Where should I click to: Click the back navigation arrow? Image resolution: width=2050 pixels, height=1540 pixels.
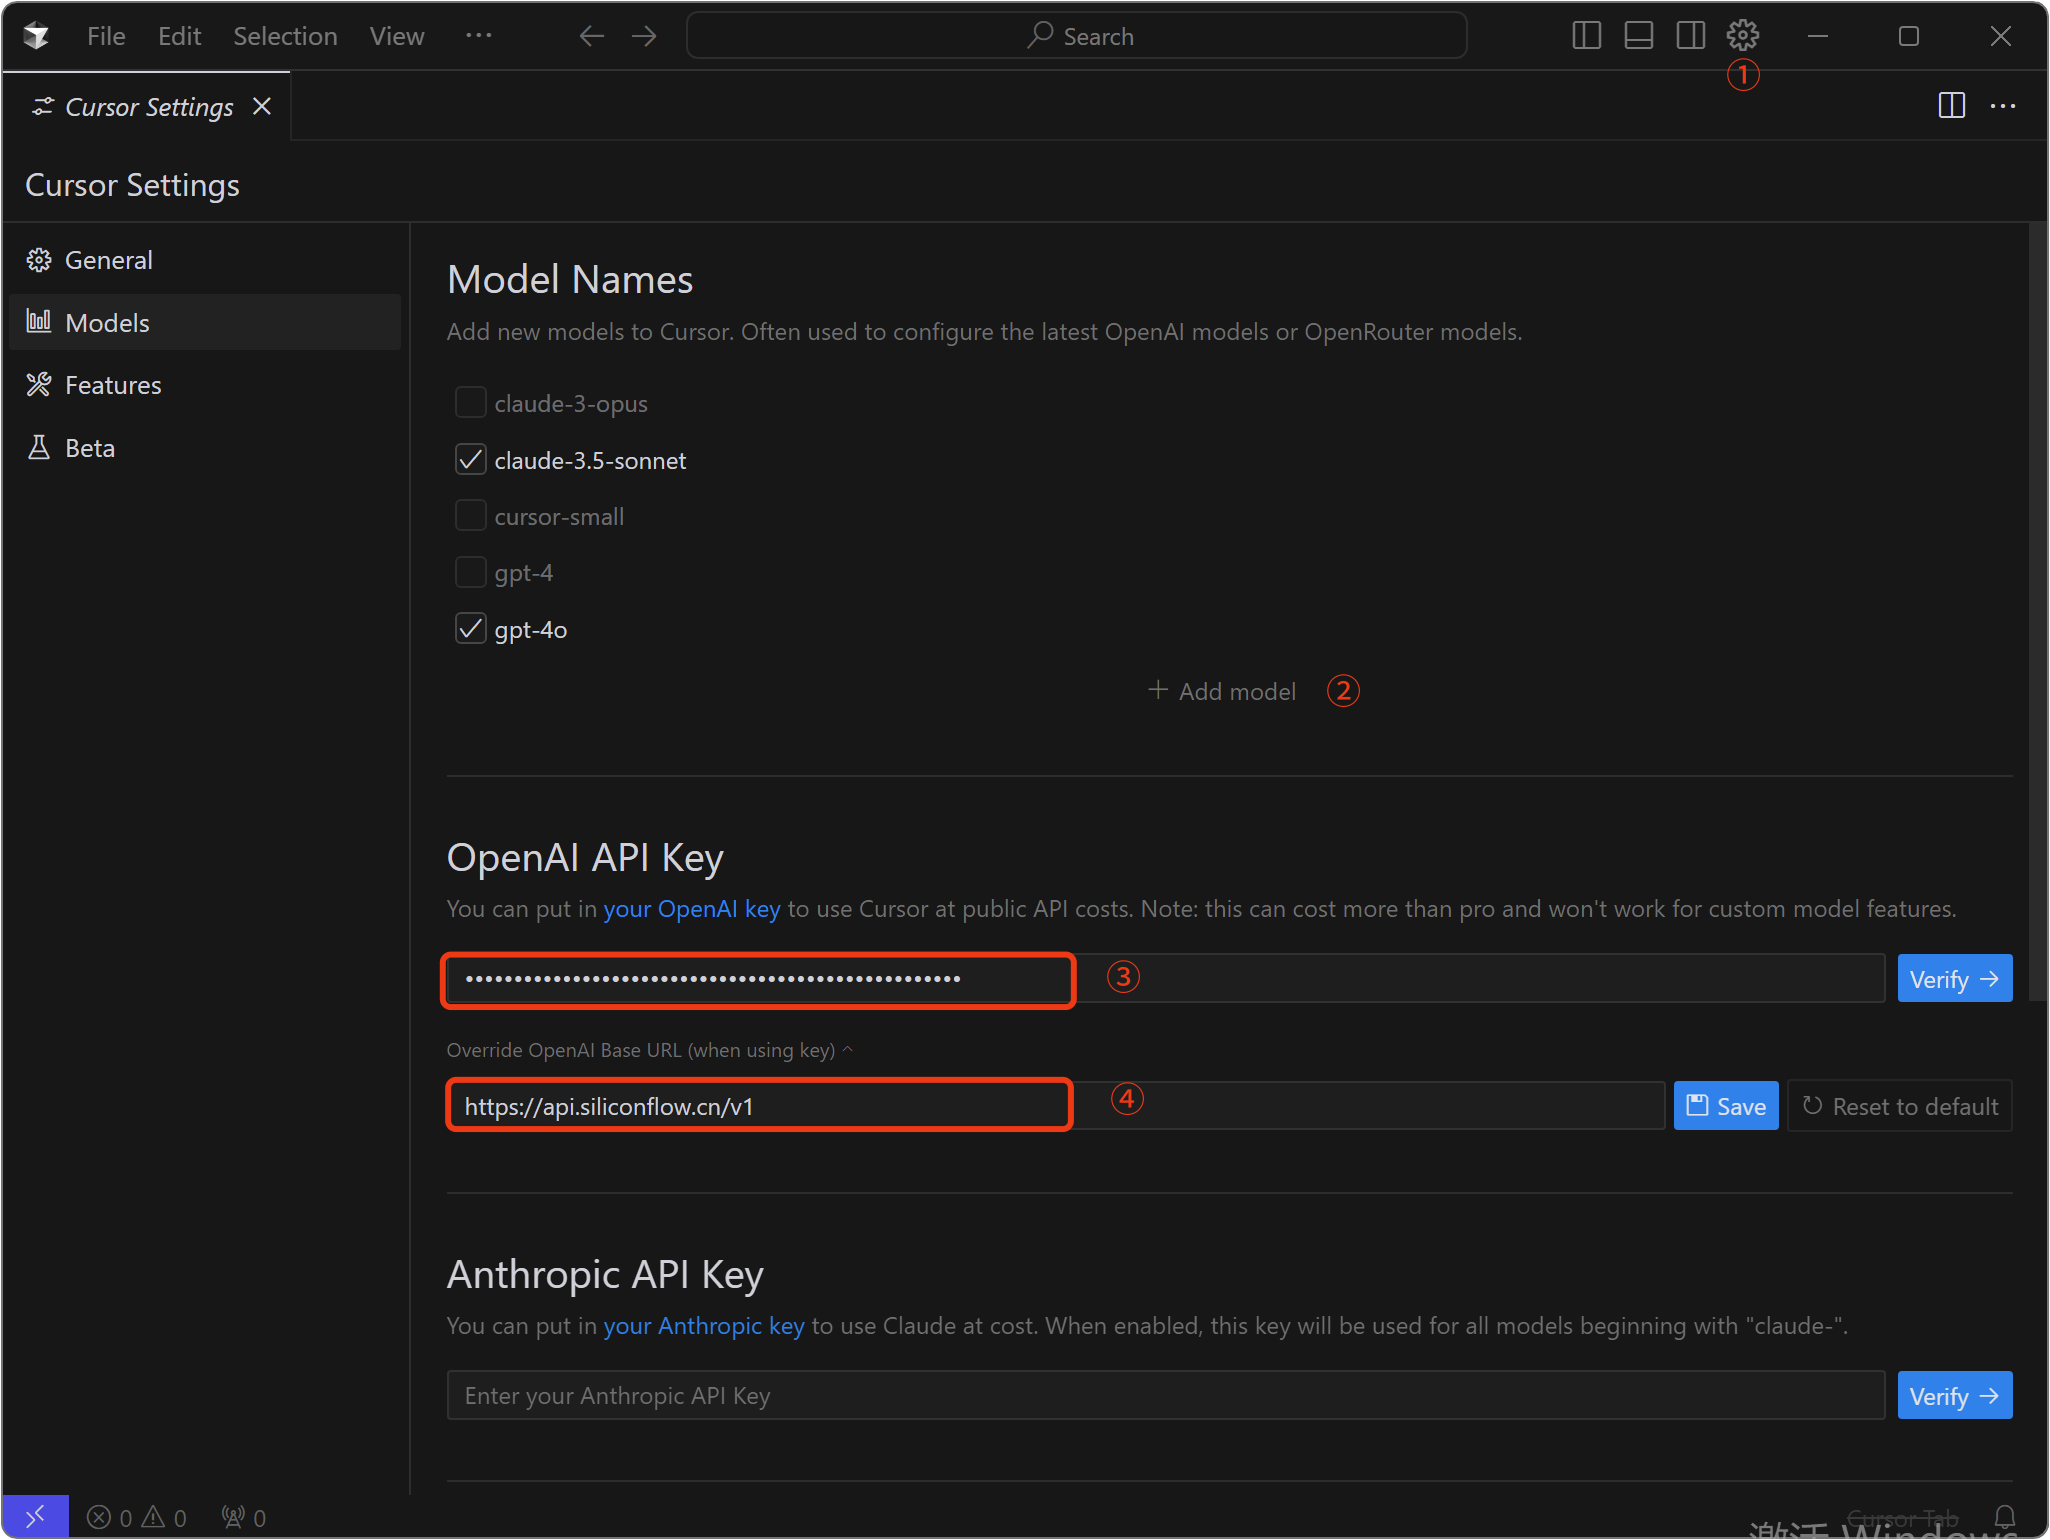coord(591,36)
